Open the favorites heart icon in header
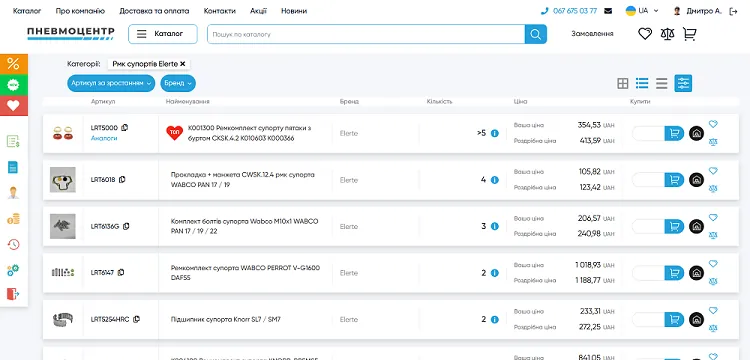The height and width of the screenshot is (360, 750). [645, 34]
